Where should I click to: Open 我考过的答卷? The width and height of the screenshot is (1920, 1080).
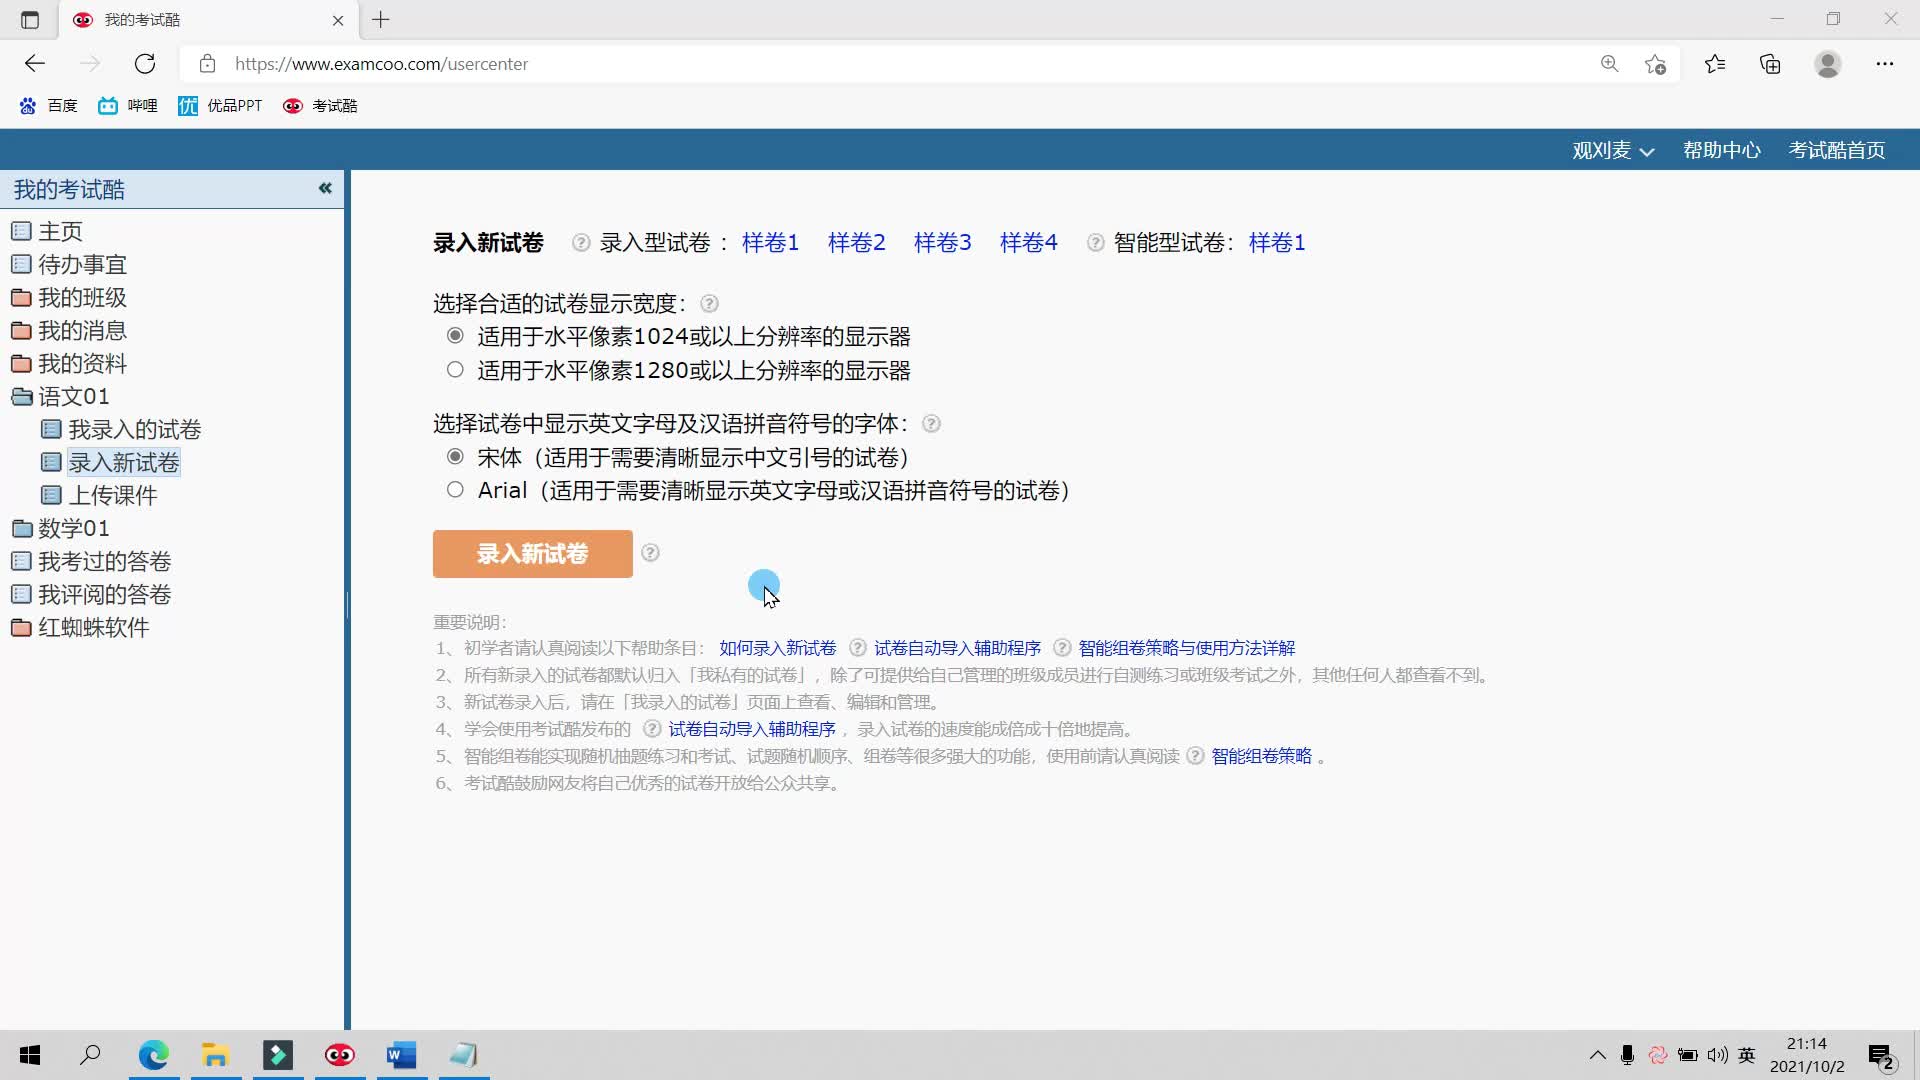(91, 562)
